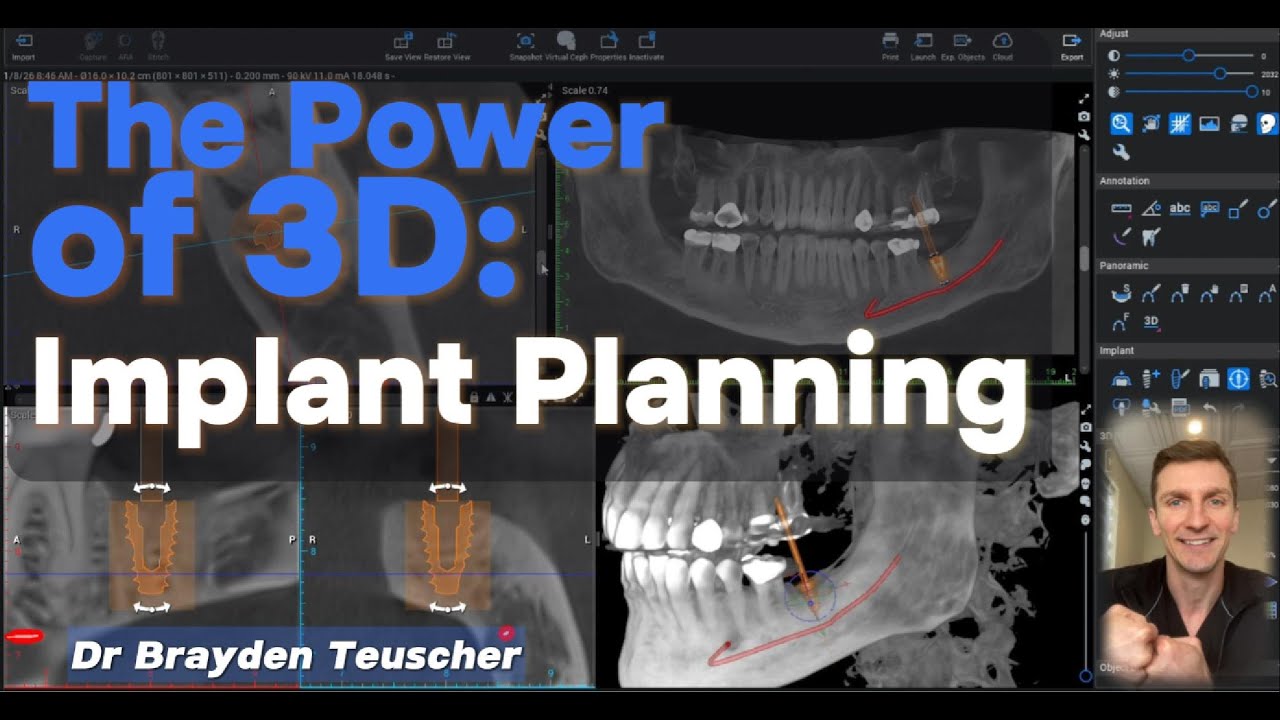The width and height of the screenshot is (1280, 720).
Task: Click the 3D view camera icon
Action: click(x=1085, y=428)
